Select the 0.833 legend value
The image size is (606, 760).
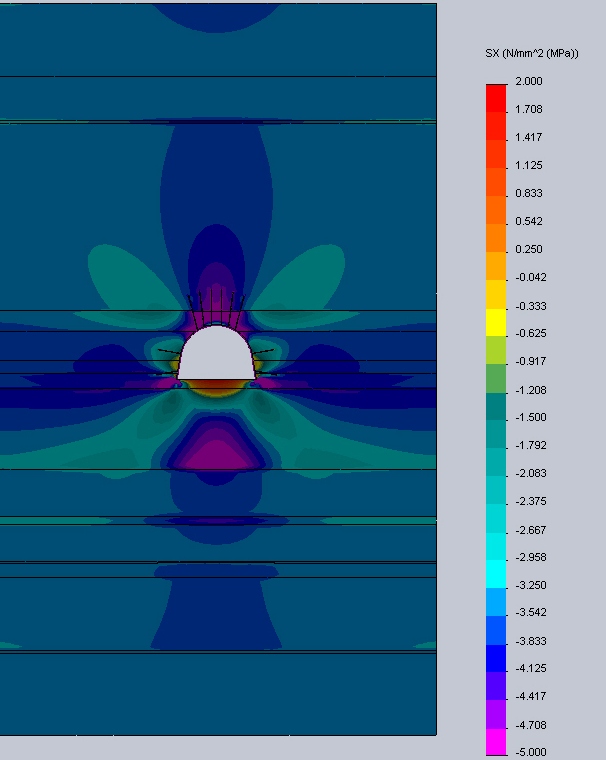pos(529,193)
